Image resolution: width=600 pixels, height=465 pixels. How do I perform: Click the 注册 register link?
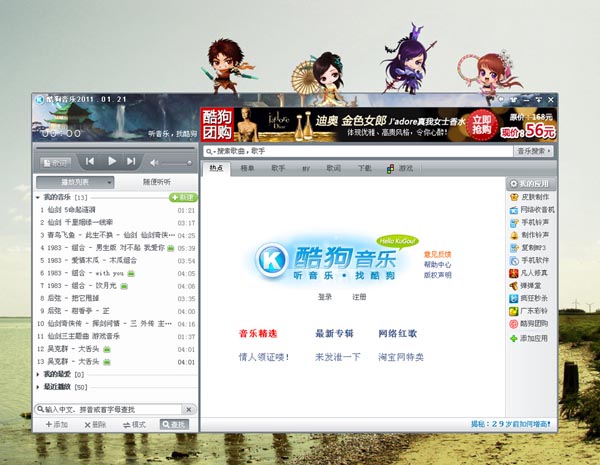coord(359,297)
